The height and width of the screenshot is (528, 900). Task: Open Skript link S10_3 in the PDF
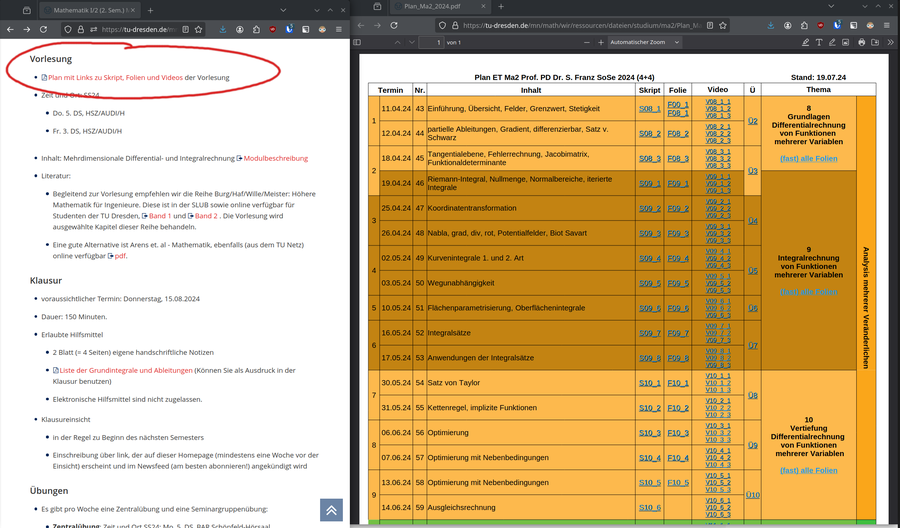[x=650, y=433]
